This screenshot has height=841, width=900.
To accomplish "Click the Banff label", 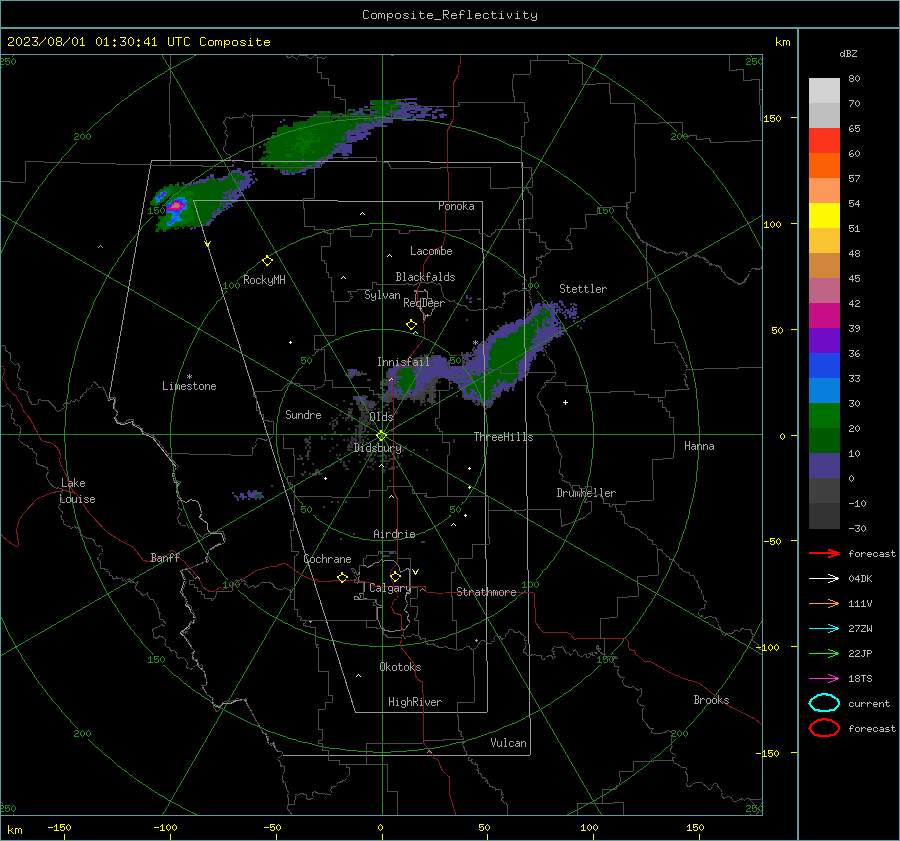I will [165, 557].
